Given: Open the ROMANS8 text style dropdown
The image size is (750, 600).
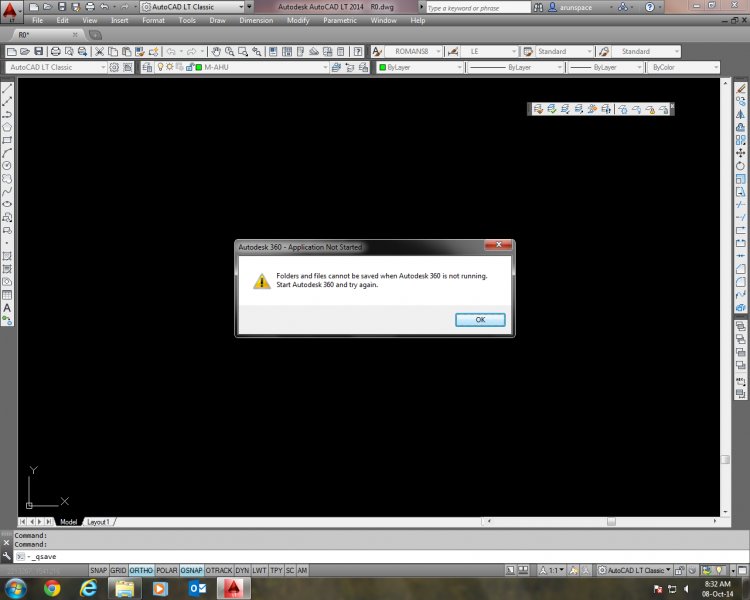Looking at the screenshot, I should coord(438,51).
